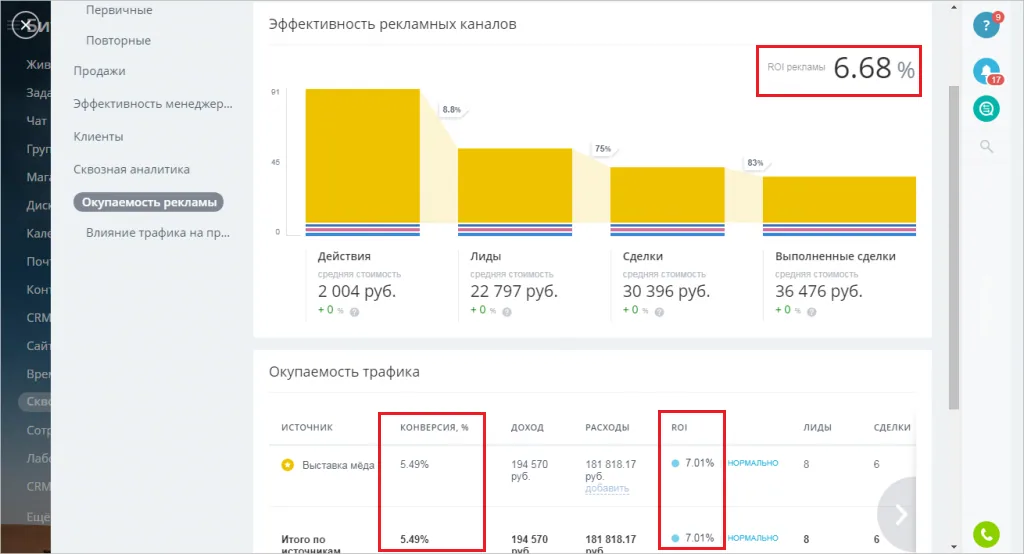
Task: Open Влияние трафика на продажи item
Action: coord(157,233)
